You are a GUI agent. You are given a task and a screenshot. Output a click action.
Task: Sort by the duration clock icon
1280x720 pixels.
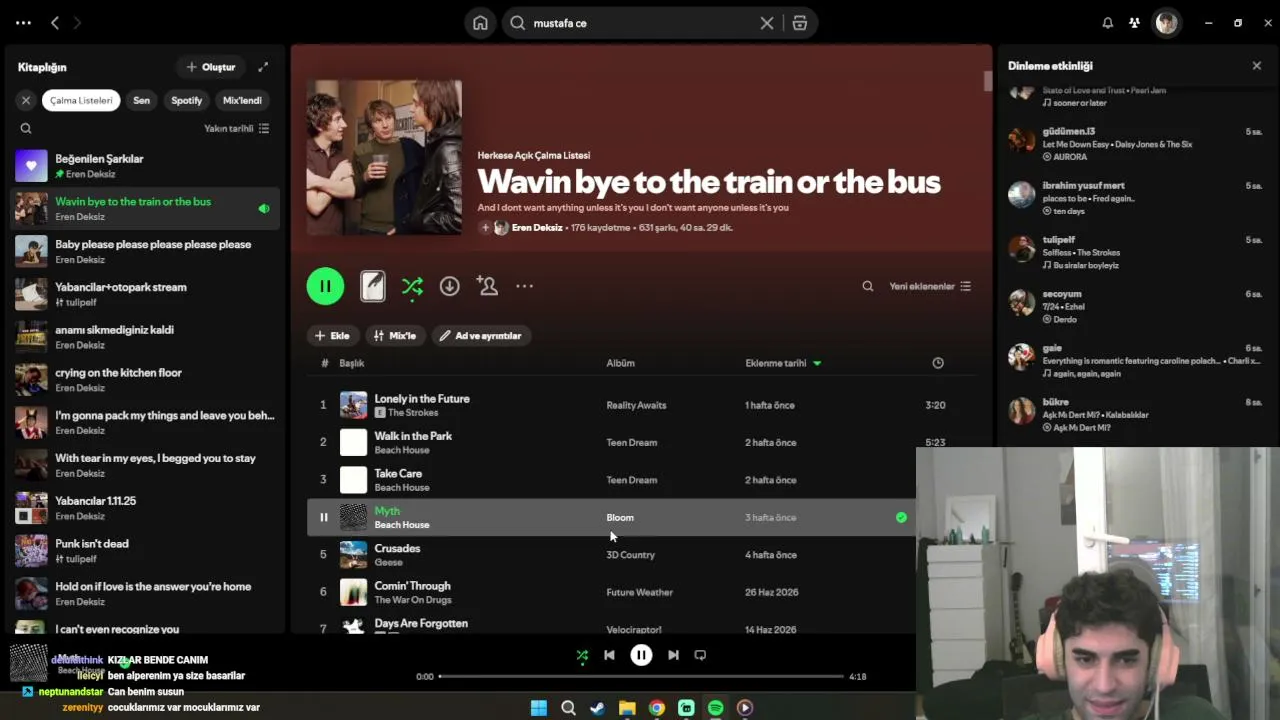[x=938, y=363]
